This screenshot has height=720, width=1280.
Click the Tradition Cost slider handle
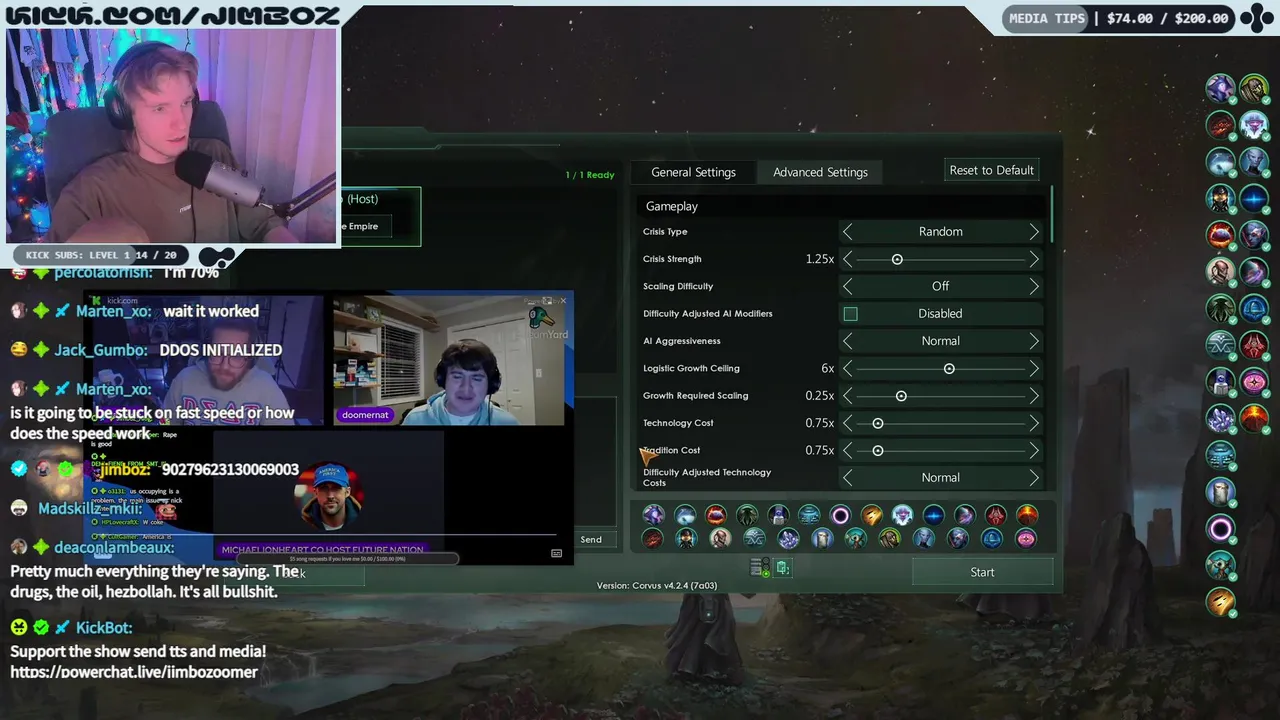tap(878, 451)
